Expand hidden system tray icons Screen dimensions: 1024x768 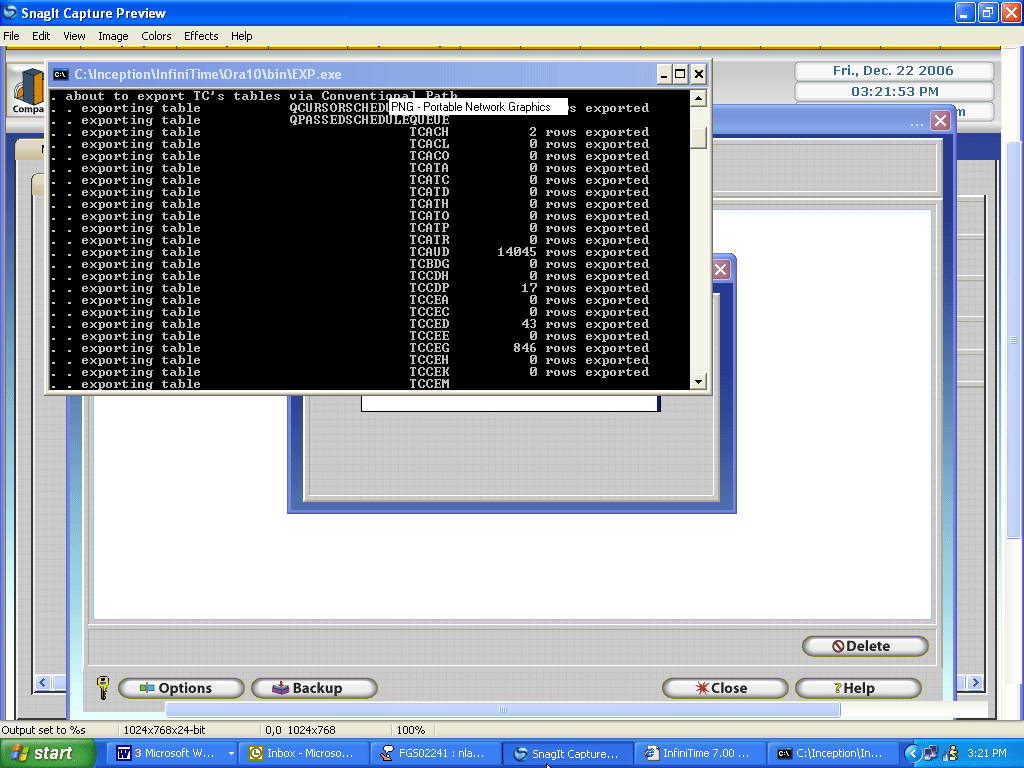click(912, 753)
